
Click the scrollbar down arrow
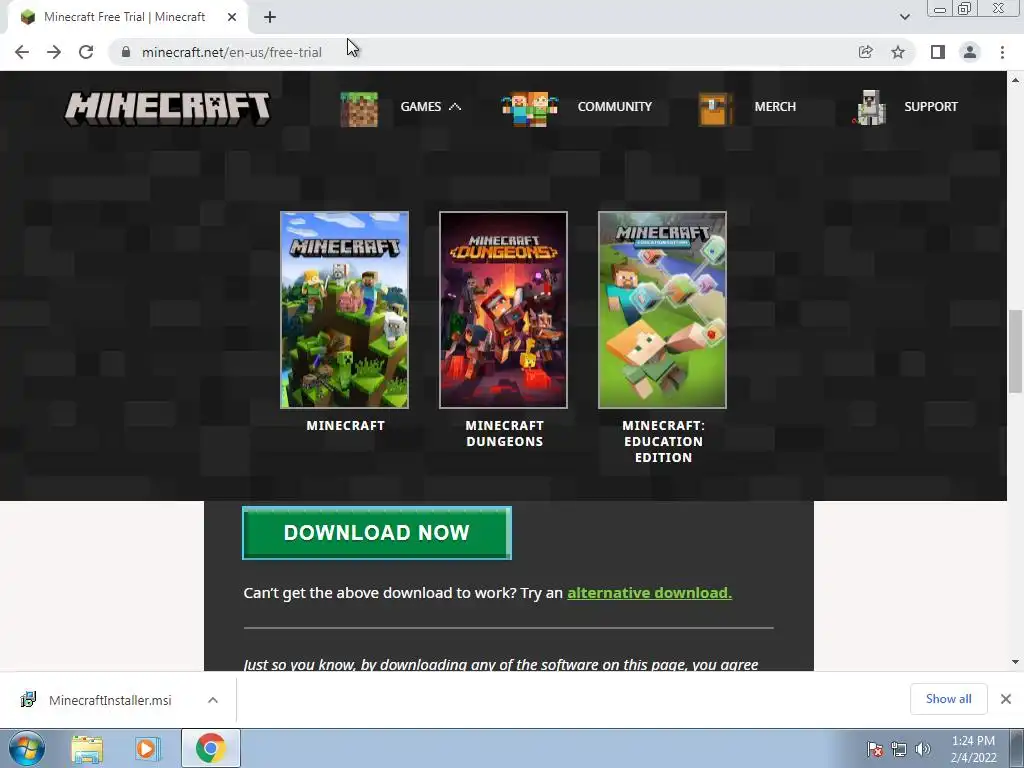pos(1015,662)
